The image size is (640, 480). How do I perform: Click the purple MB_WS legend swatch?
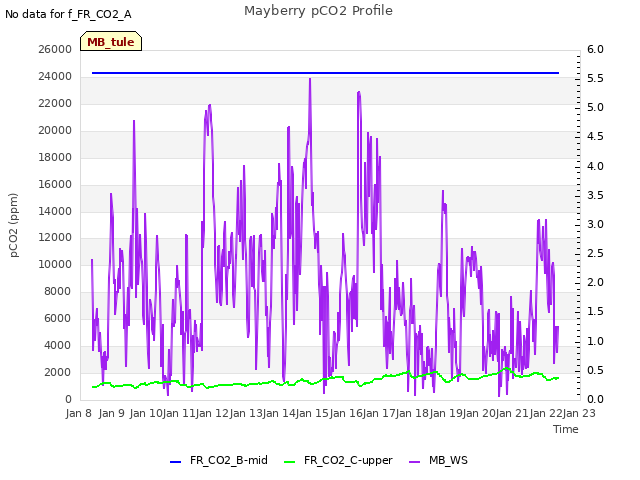coord(414,462)
